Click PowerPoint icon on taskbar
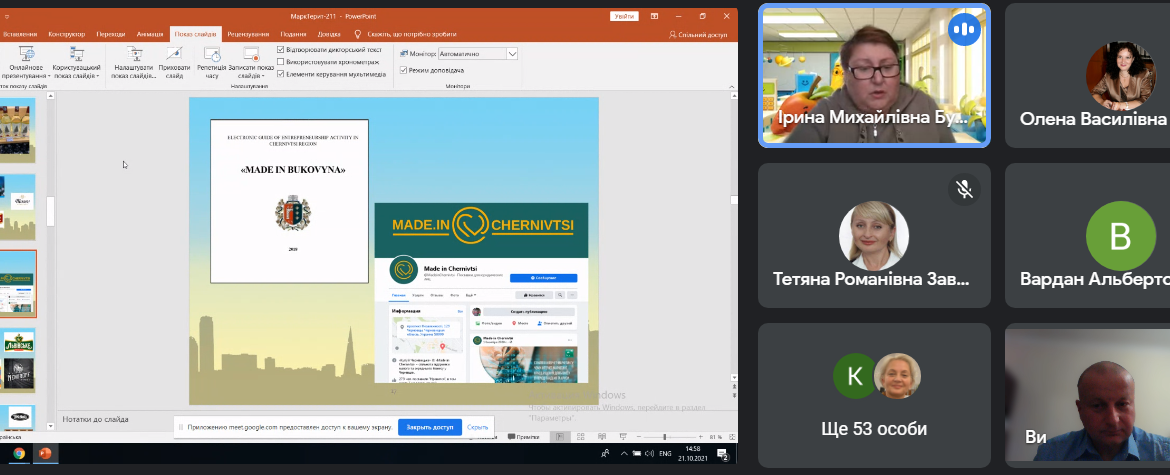This screenshot has height=475, width=1170. [x=45, y=453]
